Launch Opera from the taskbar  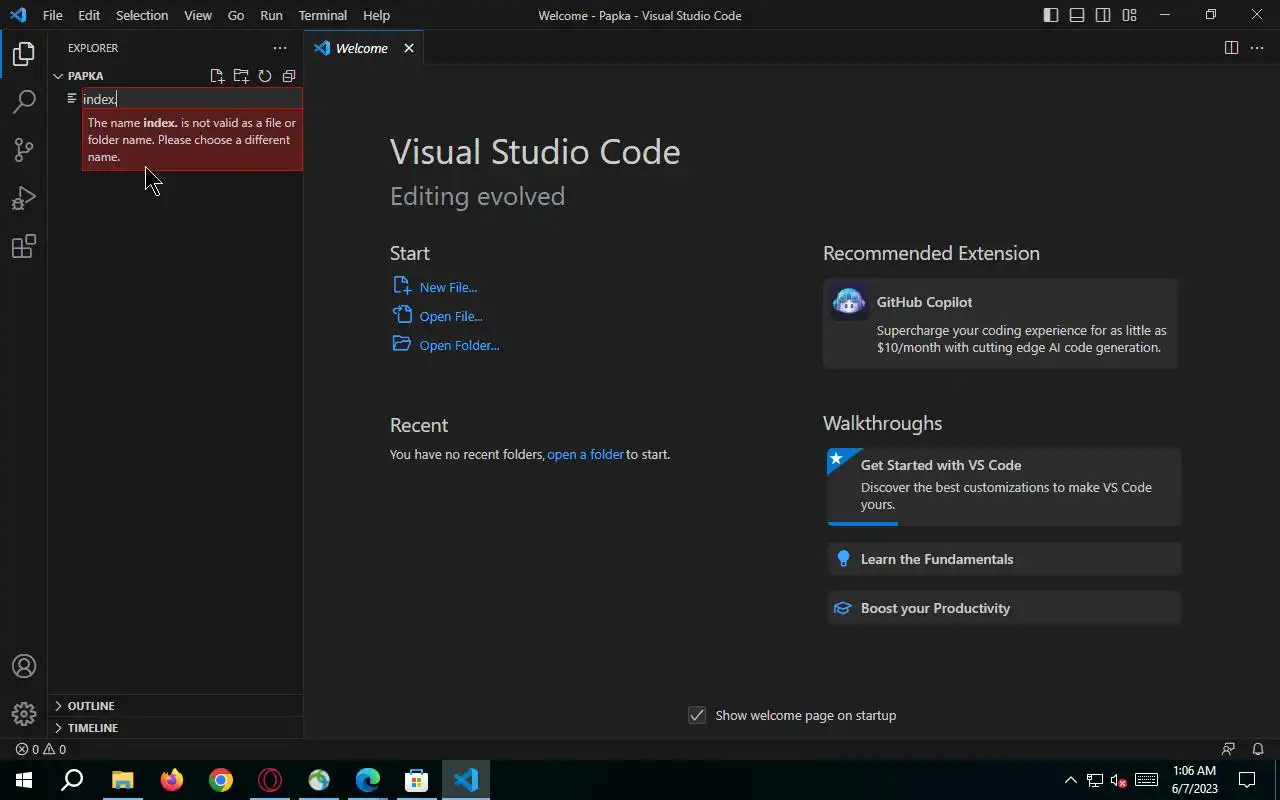coord(269,780)
